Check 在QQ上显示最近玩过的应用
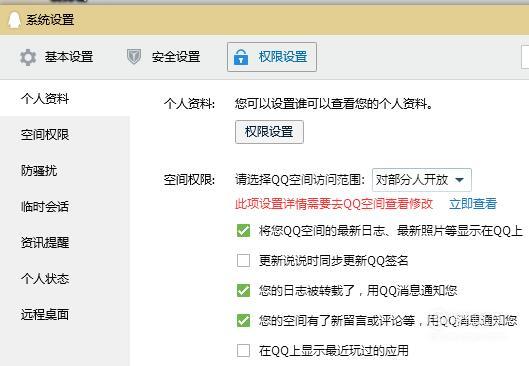Image resolution: width=529 pixels, height=366 pixels. coord(243,350)
